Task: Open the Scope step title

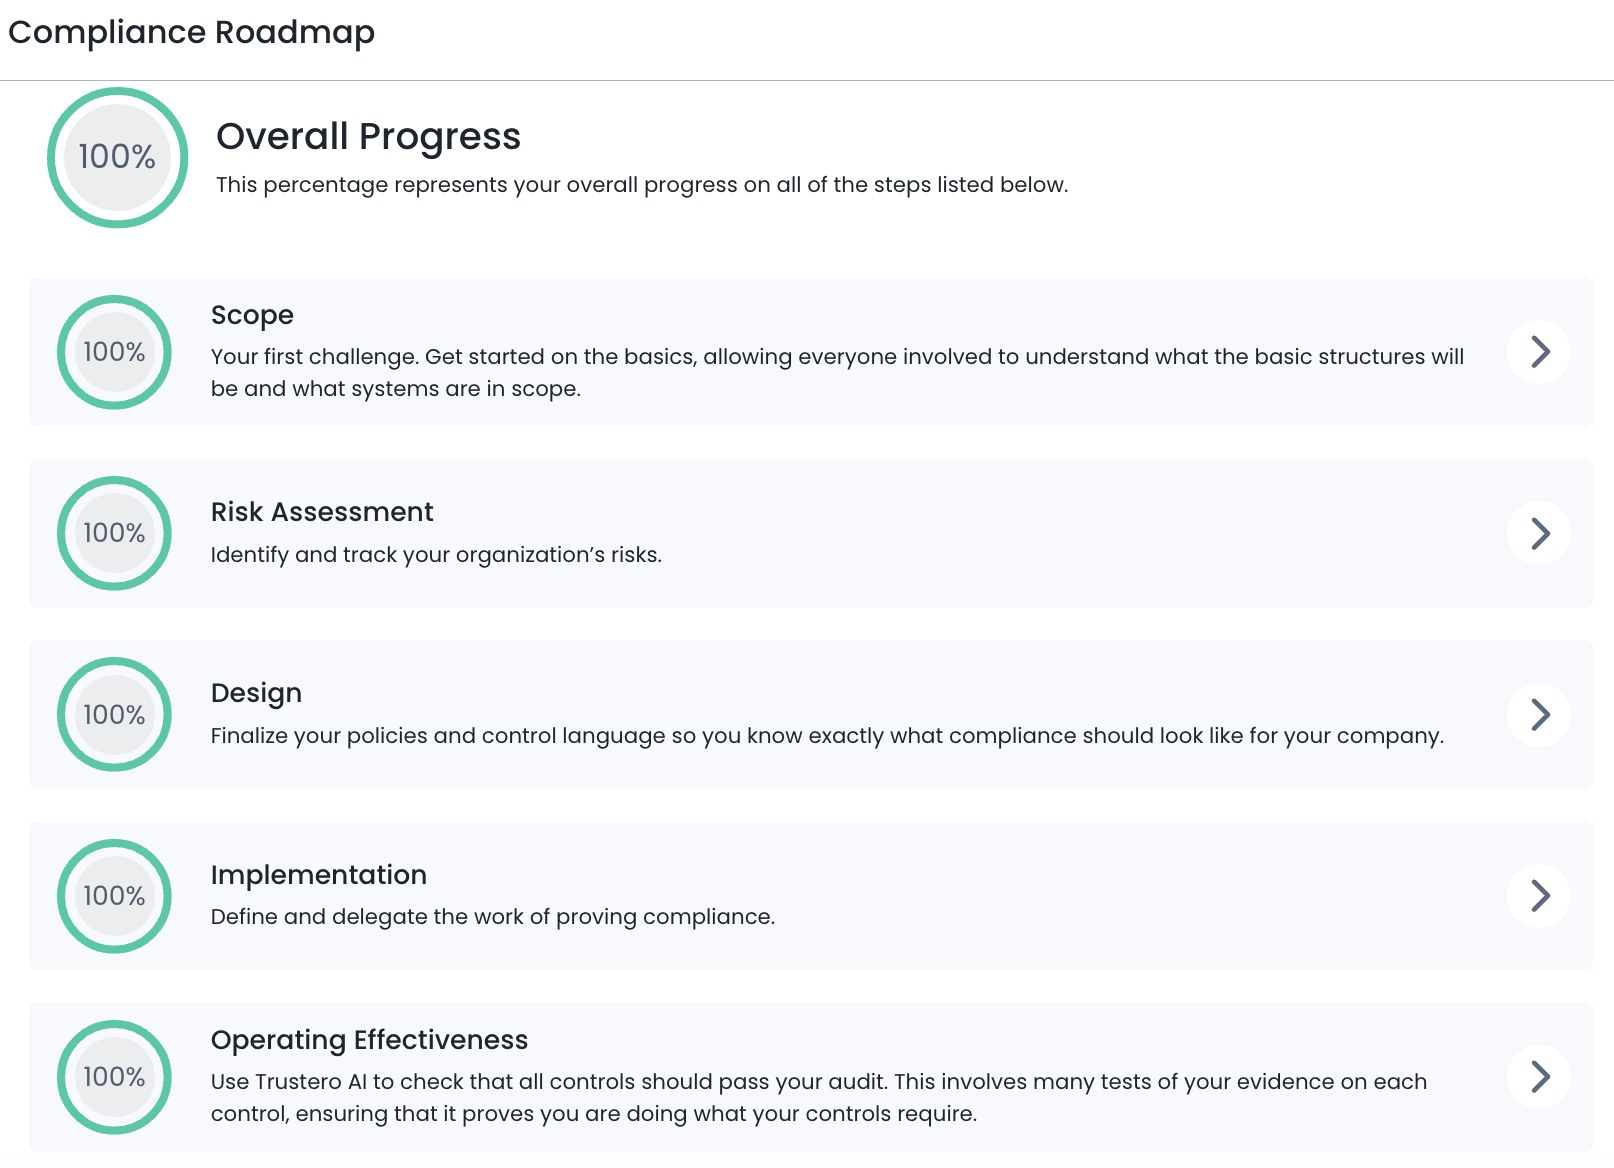Action: [x=252, y=315]
